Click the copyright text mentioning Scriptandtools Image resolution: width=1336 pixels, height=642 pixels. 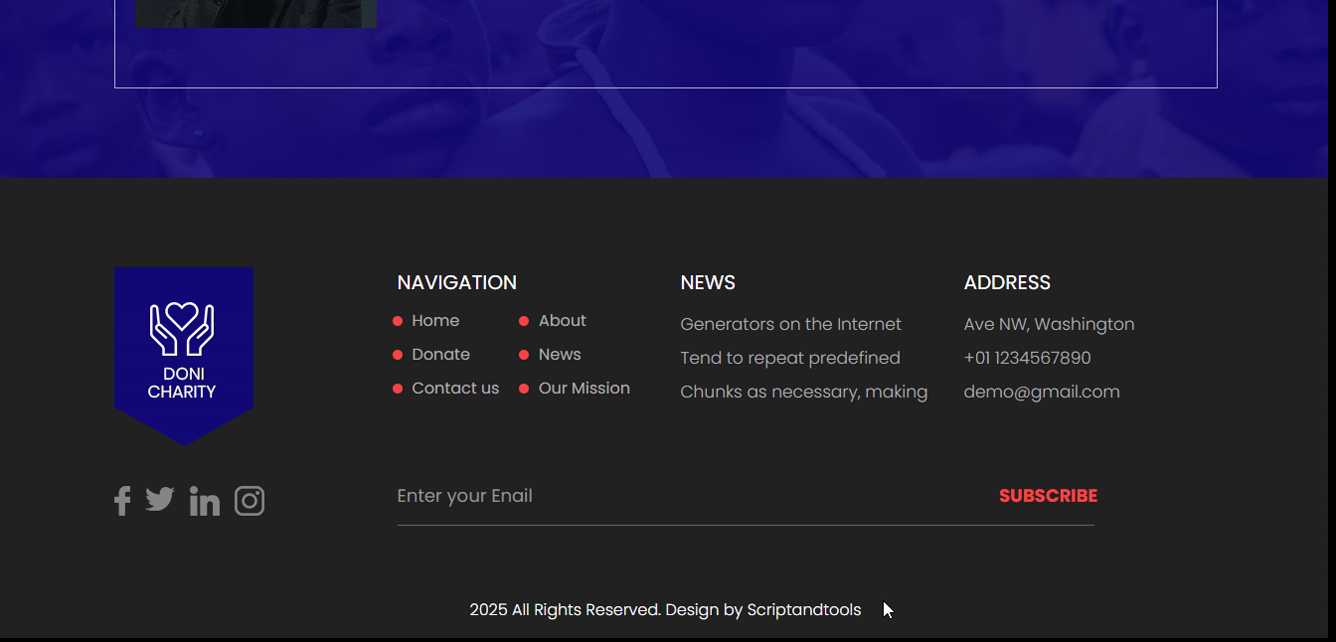coord(665,610)
